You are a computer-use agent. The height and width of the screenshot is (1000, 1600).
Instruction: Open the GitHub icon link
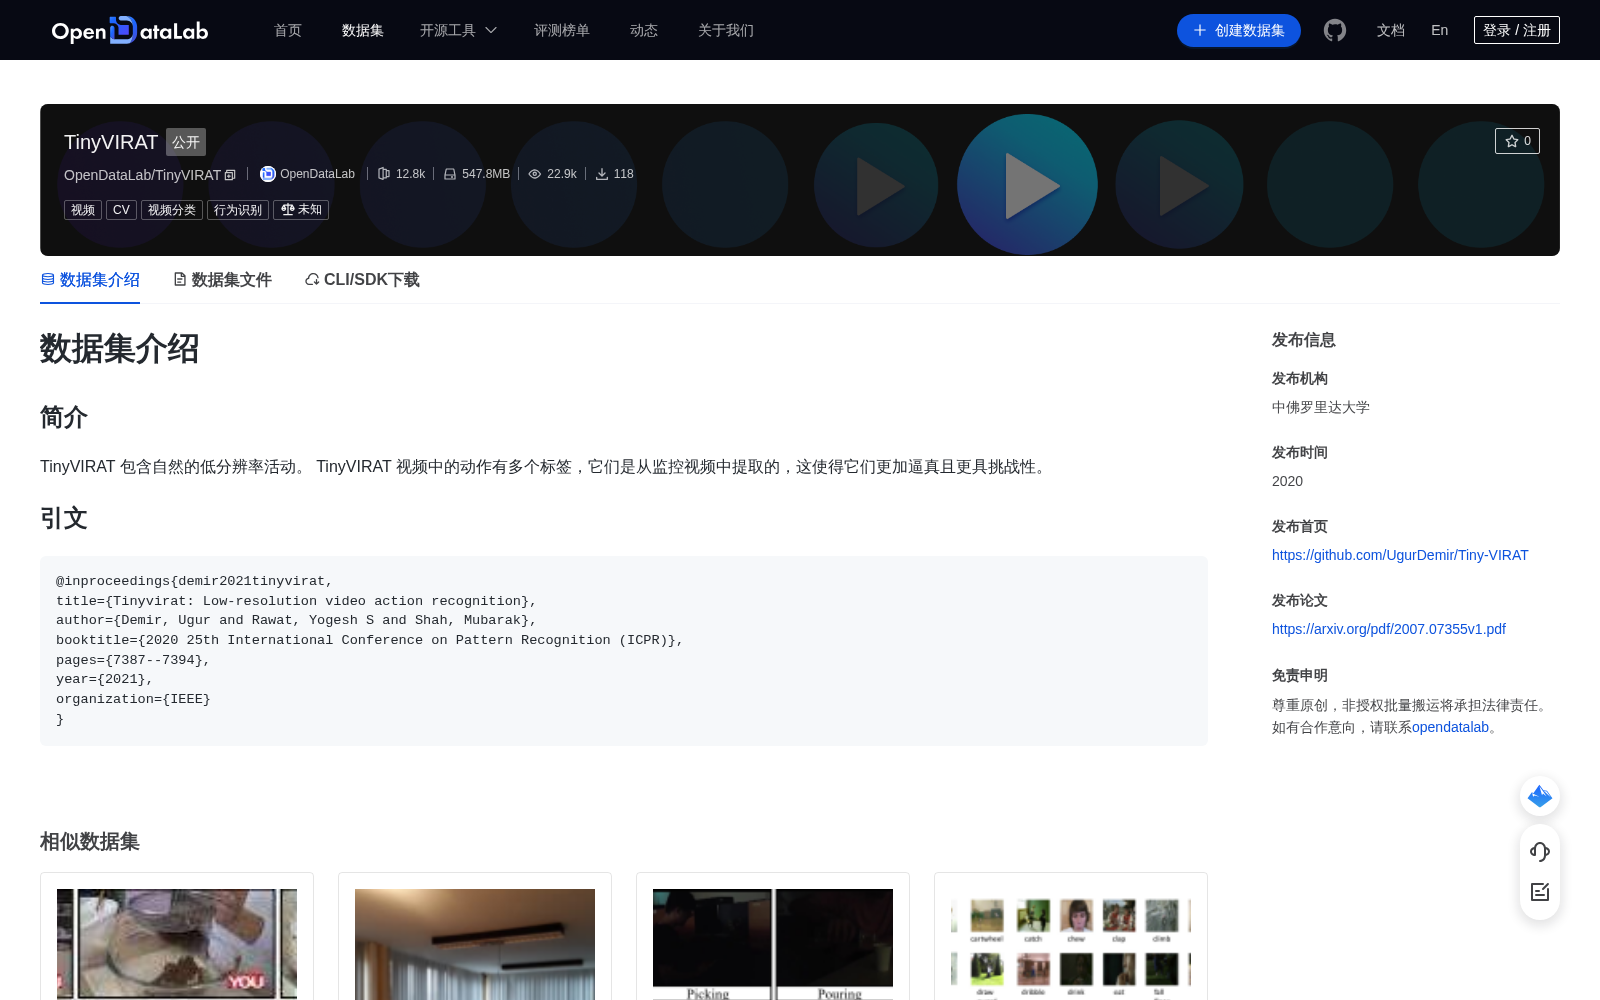tap(1335, 30)
